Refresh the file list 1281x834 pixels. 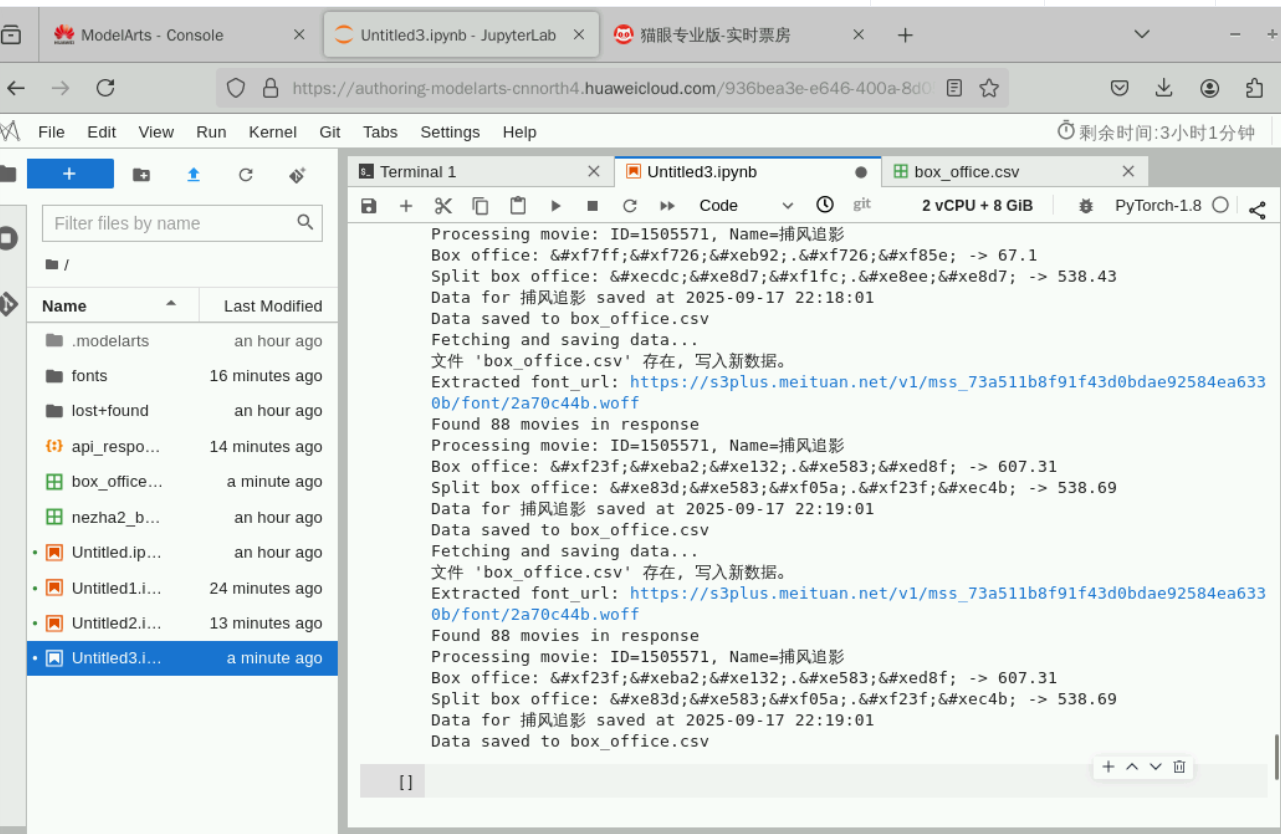(245, 175)
